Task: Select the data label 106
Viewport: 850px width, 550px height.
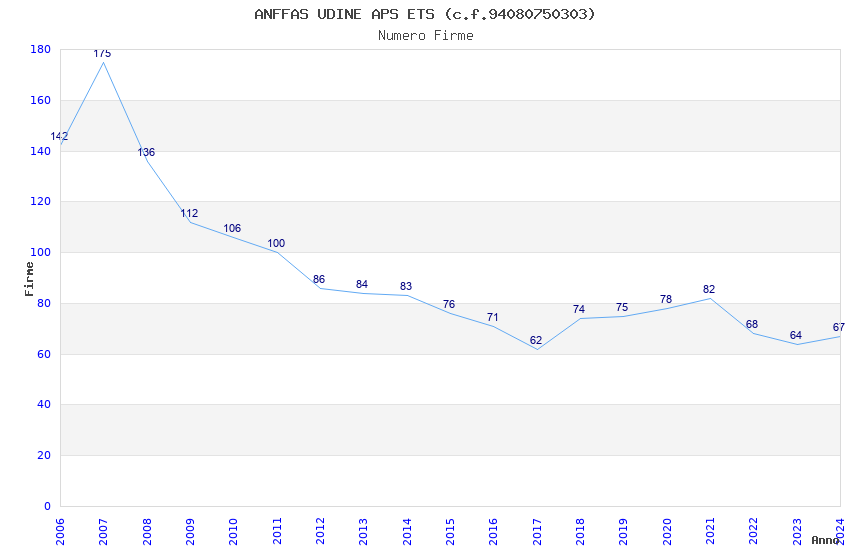Action: pyautogui.click(x=232, y=229)
